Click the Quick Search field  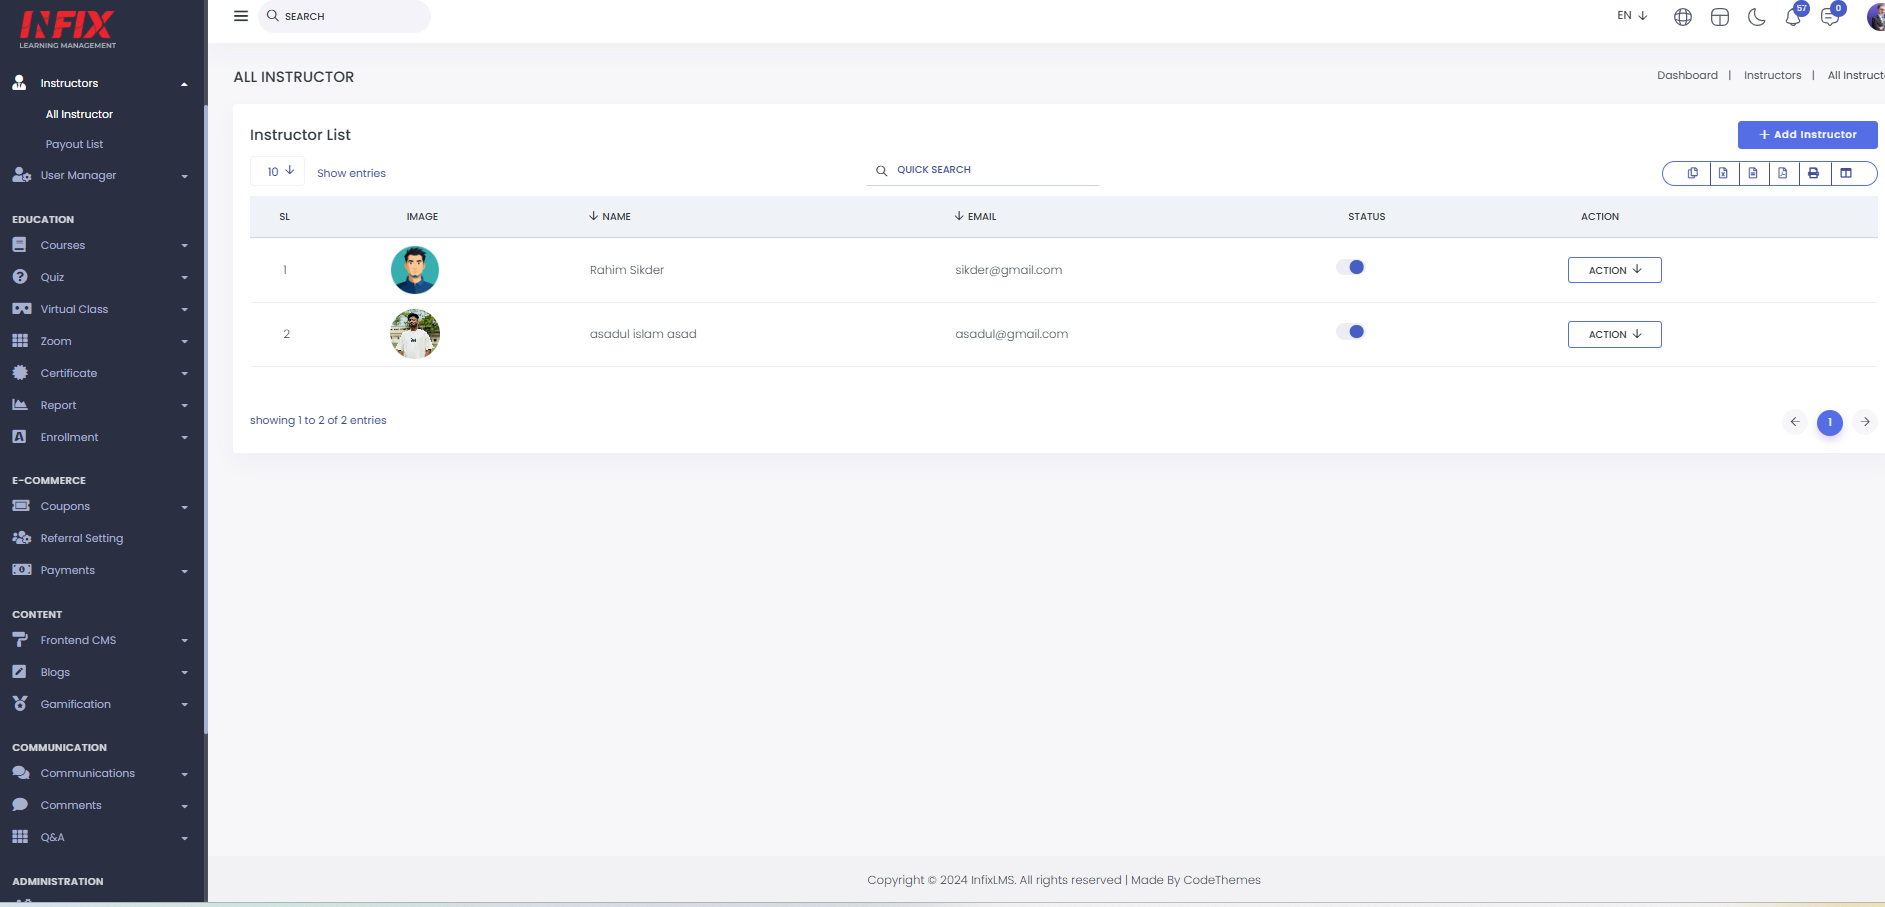[x=982, y=170]
